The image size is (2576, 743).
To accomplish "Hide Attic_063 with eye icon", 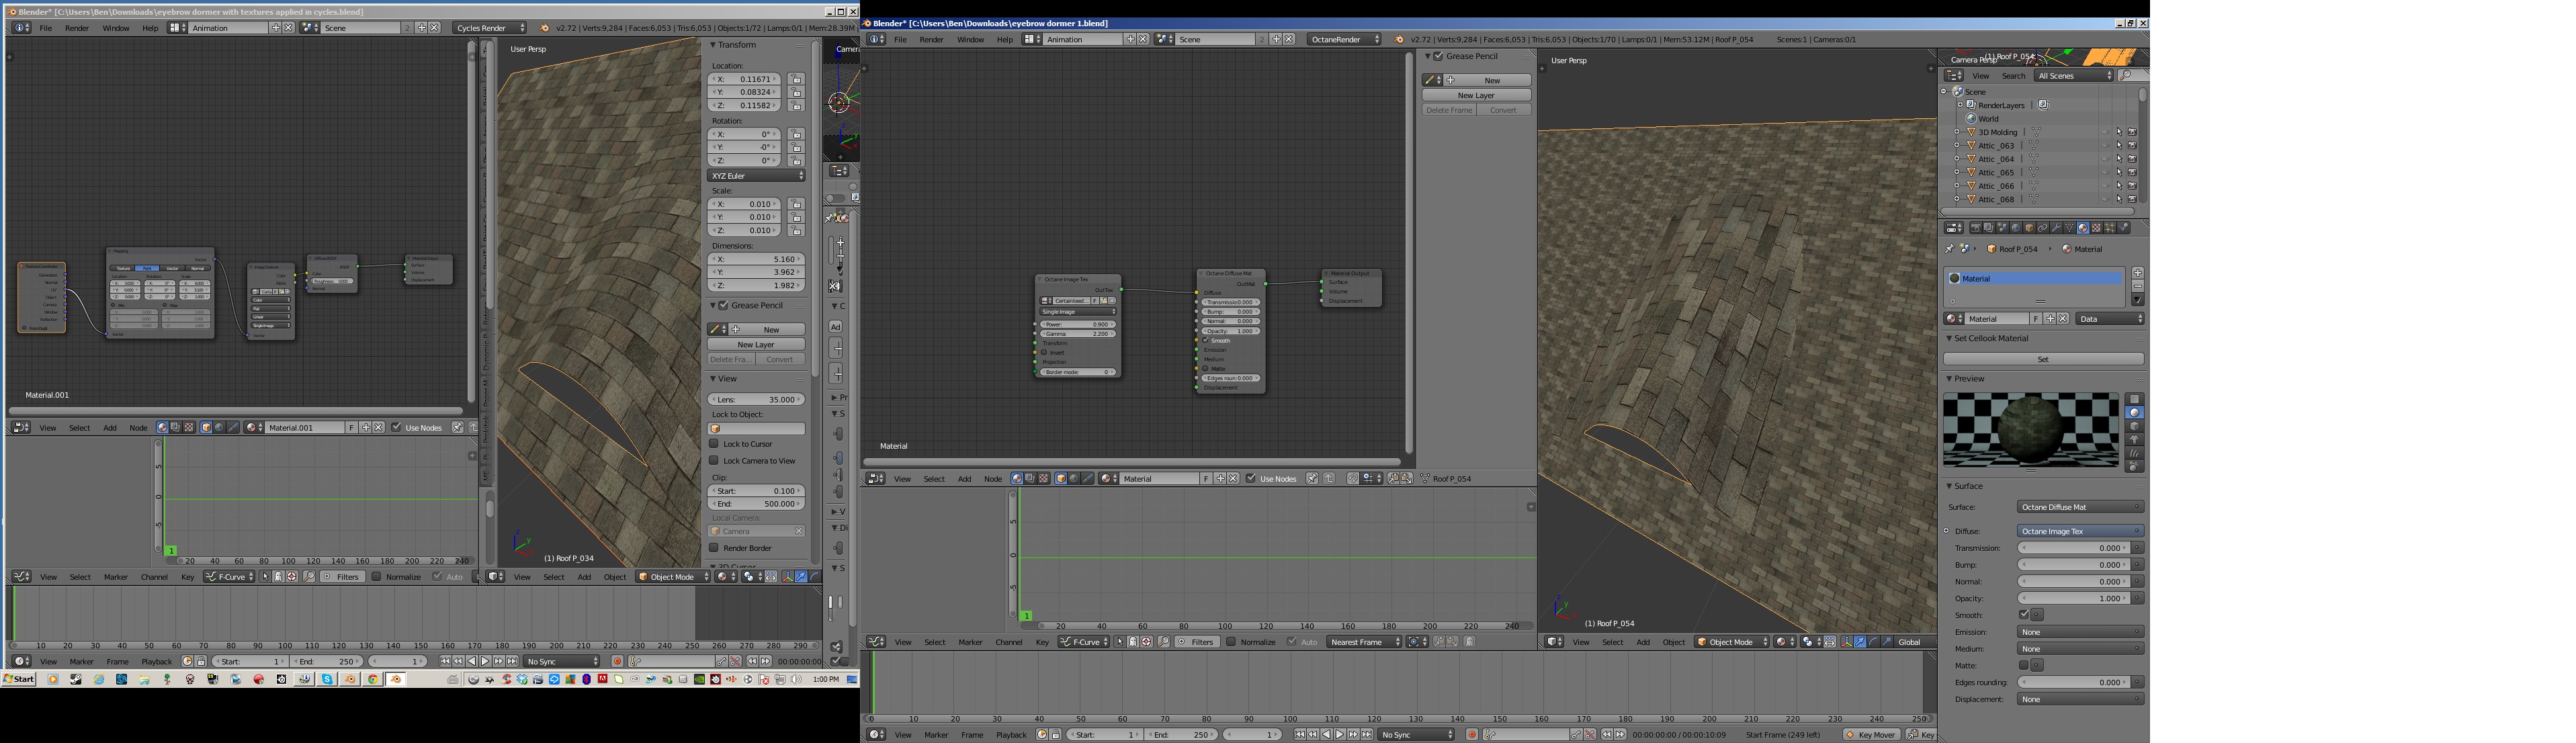I will pos(2106,146).
